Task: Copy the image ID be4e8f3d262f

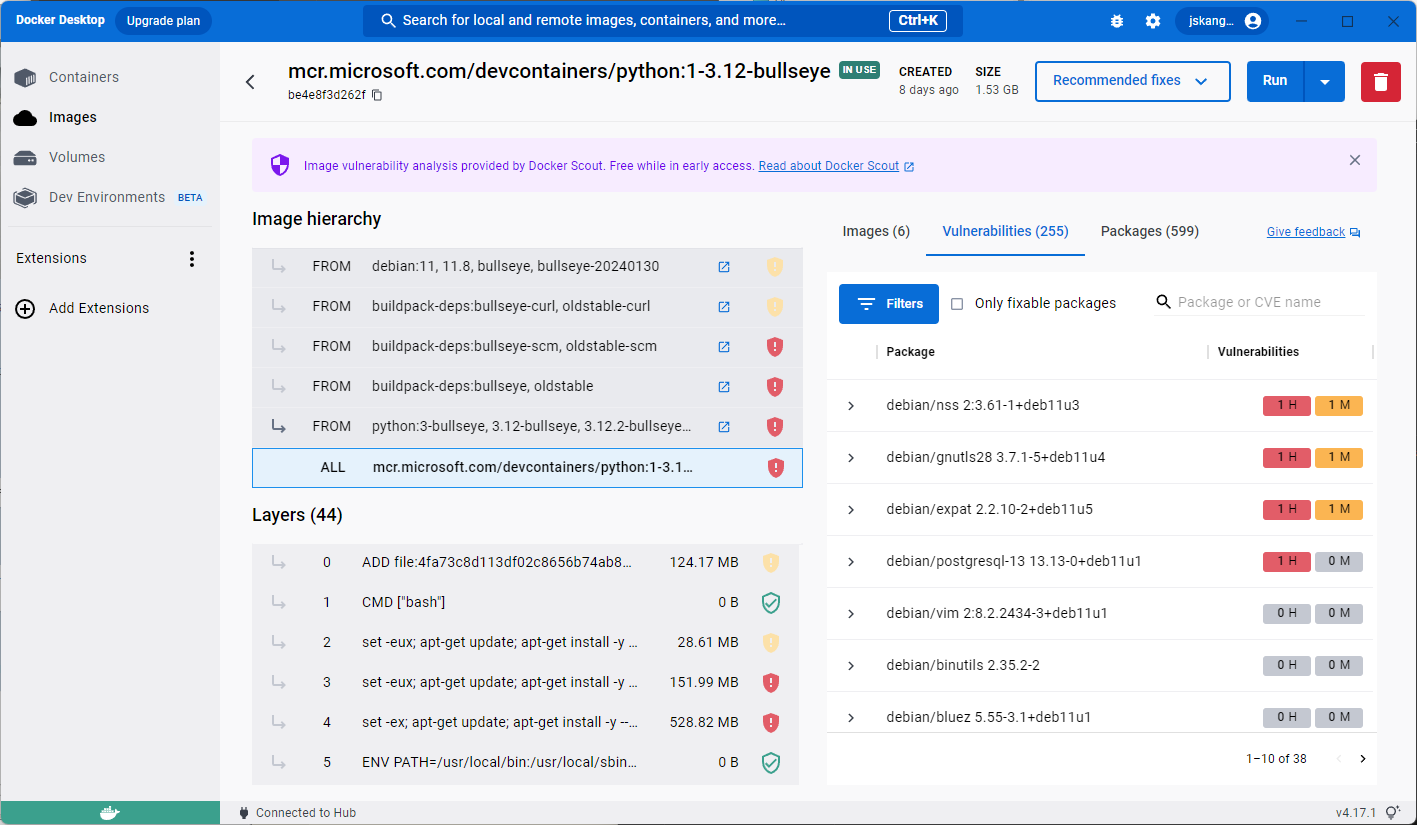Action: [x=377, y=95]
